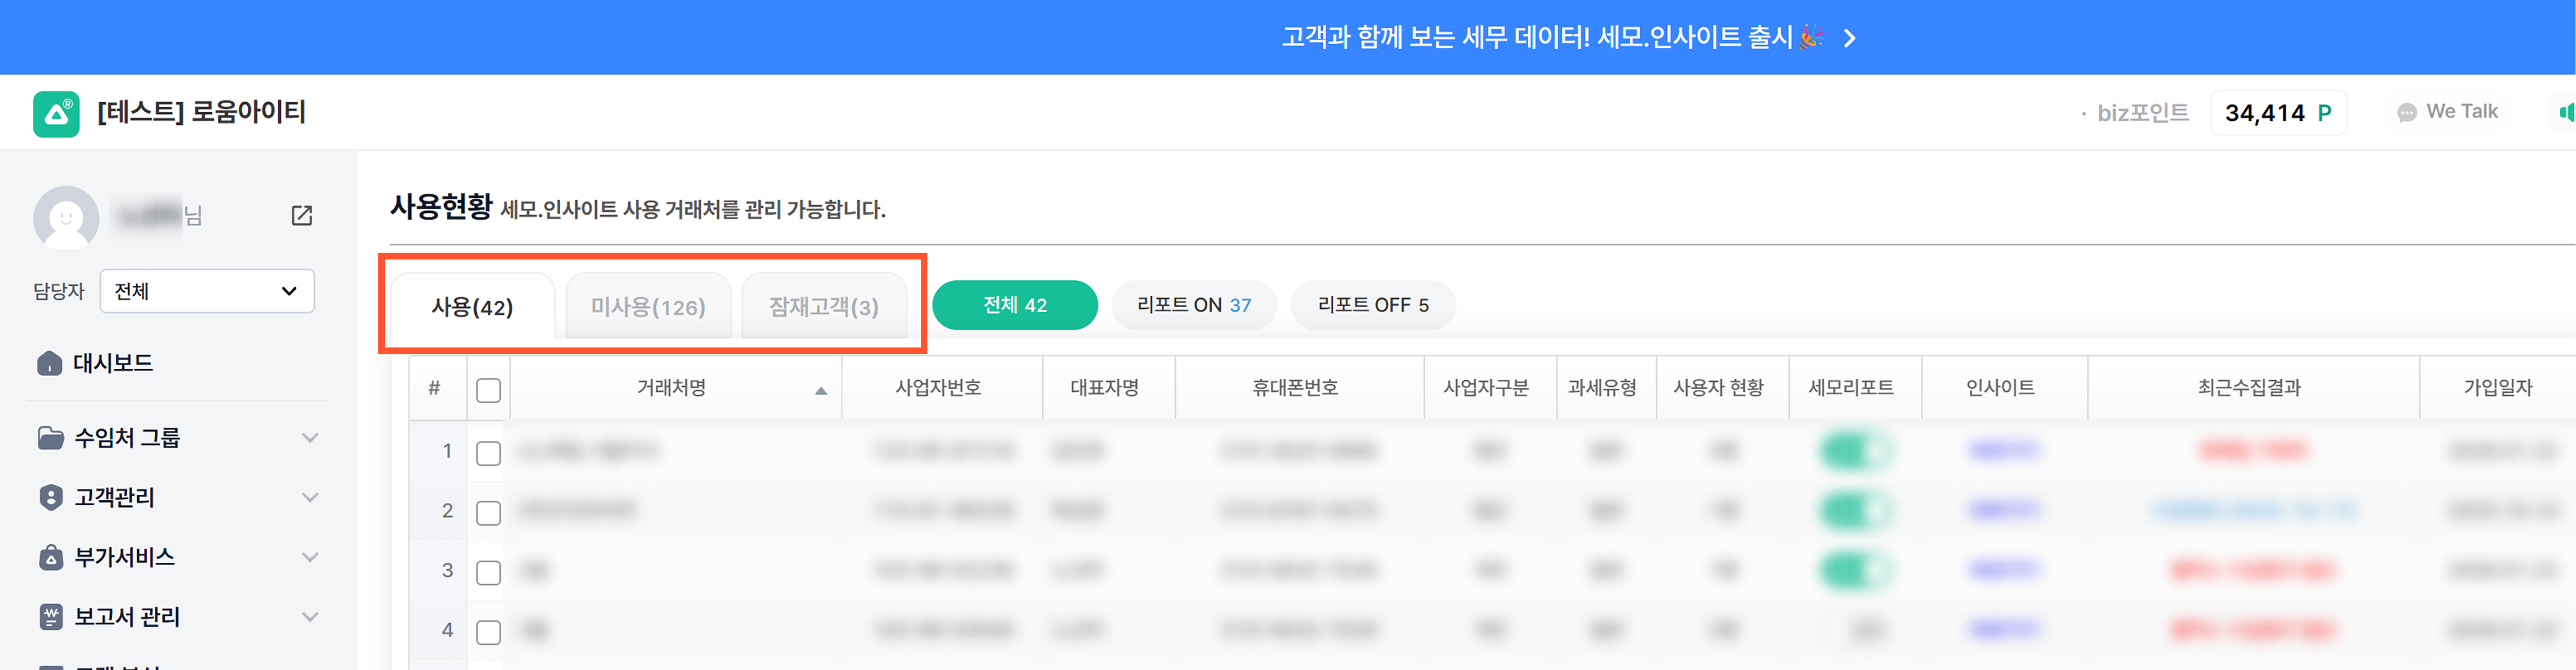Click the green app logo icon

pos(56,113)
